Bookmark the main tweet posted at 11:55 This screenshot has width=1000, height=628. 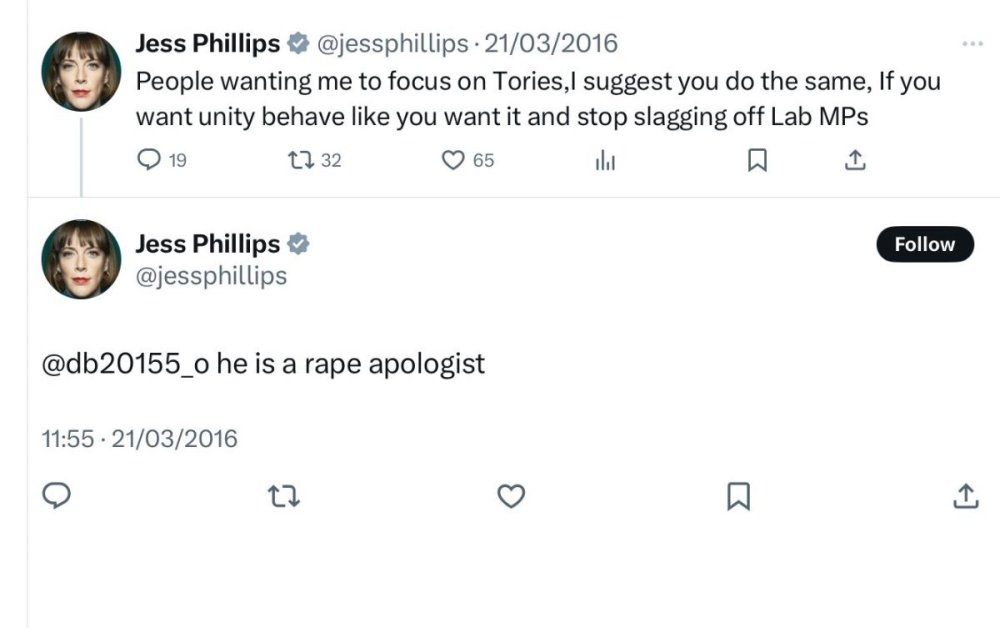738,495
